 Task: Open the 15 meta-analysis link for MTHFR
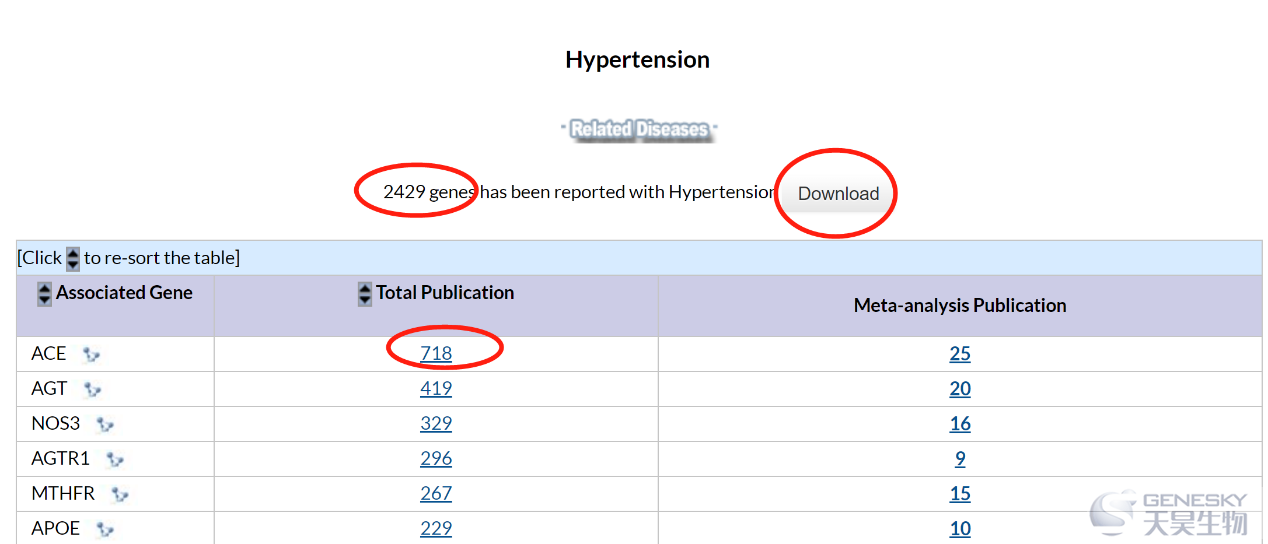(960, 493)
